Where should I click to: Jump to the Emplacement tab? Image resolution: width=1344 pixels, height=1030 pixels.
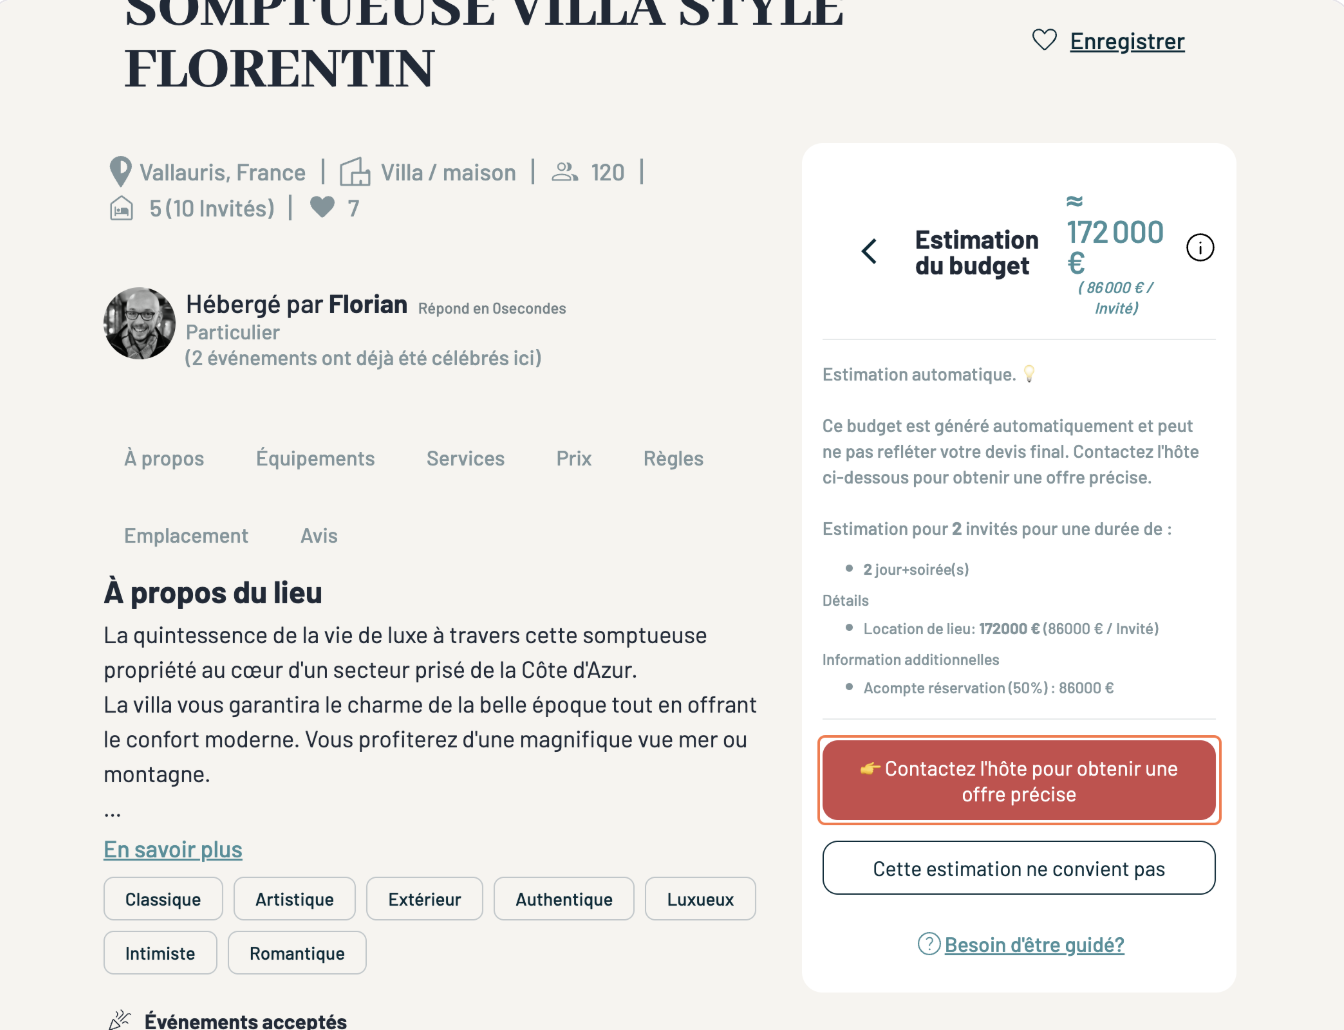tap(186, 536)
